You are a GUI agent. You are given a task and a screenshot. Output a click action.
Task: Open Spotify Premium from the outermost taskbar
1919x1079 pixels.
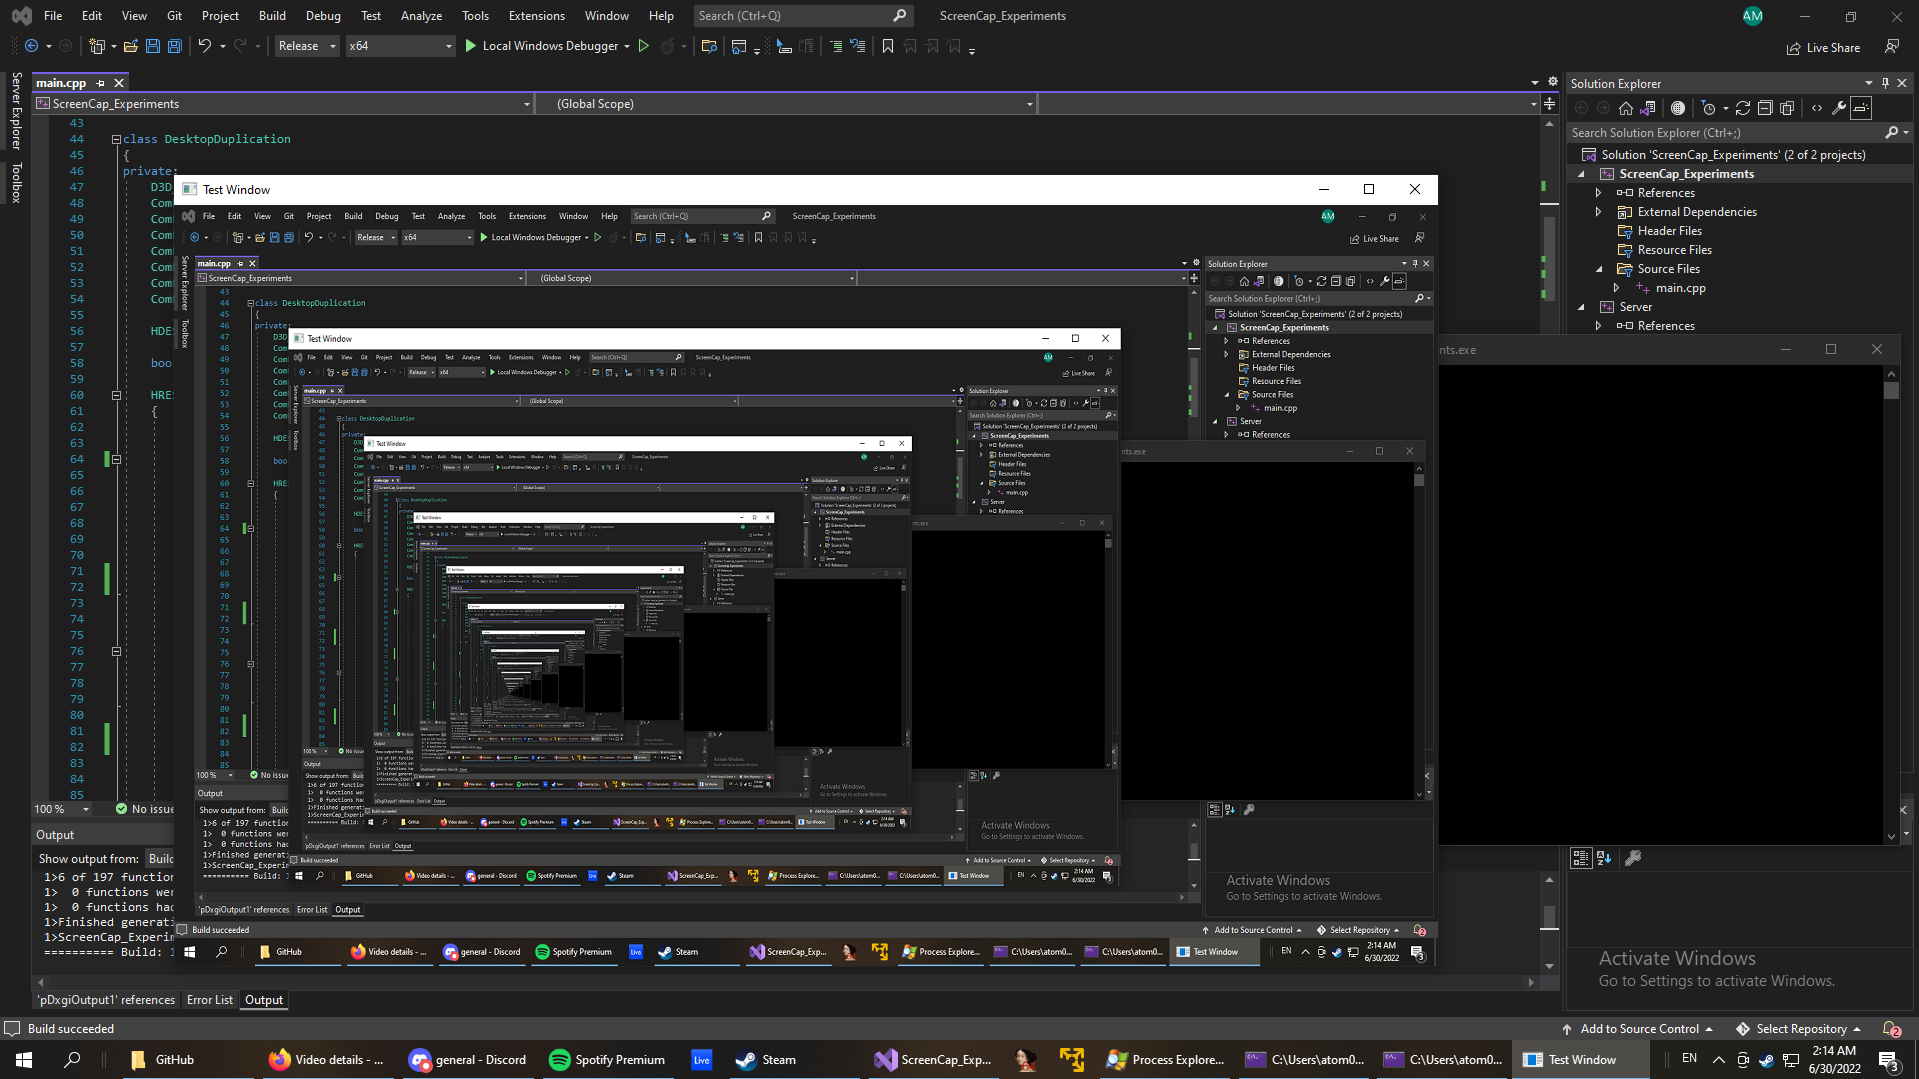click(x=608, y=1060)
